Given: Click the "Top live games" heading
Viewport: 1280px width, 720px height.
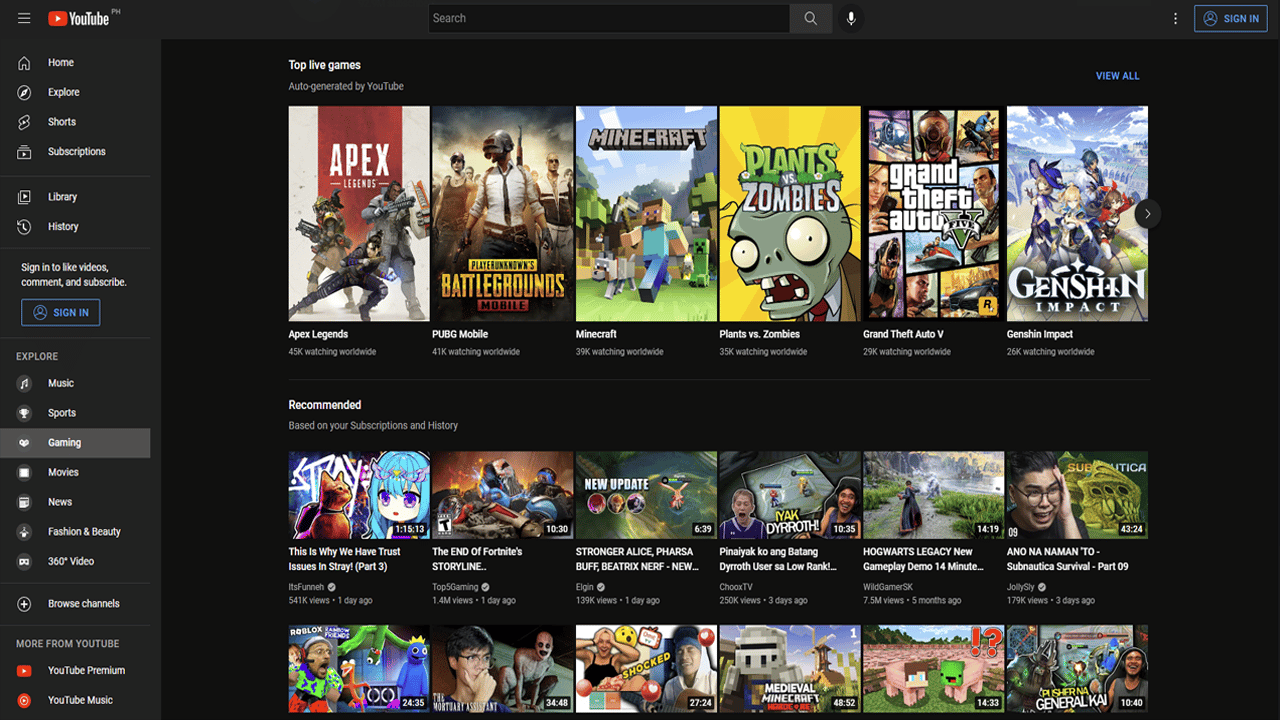Looking at the screenshot, I should (x=325, y=65).
